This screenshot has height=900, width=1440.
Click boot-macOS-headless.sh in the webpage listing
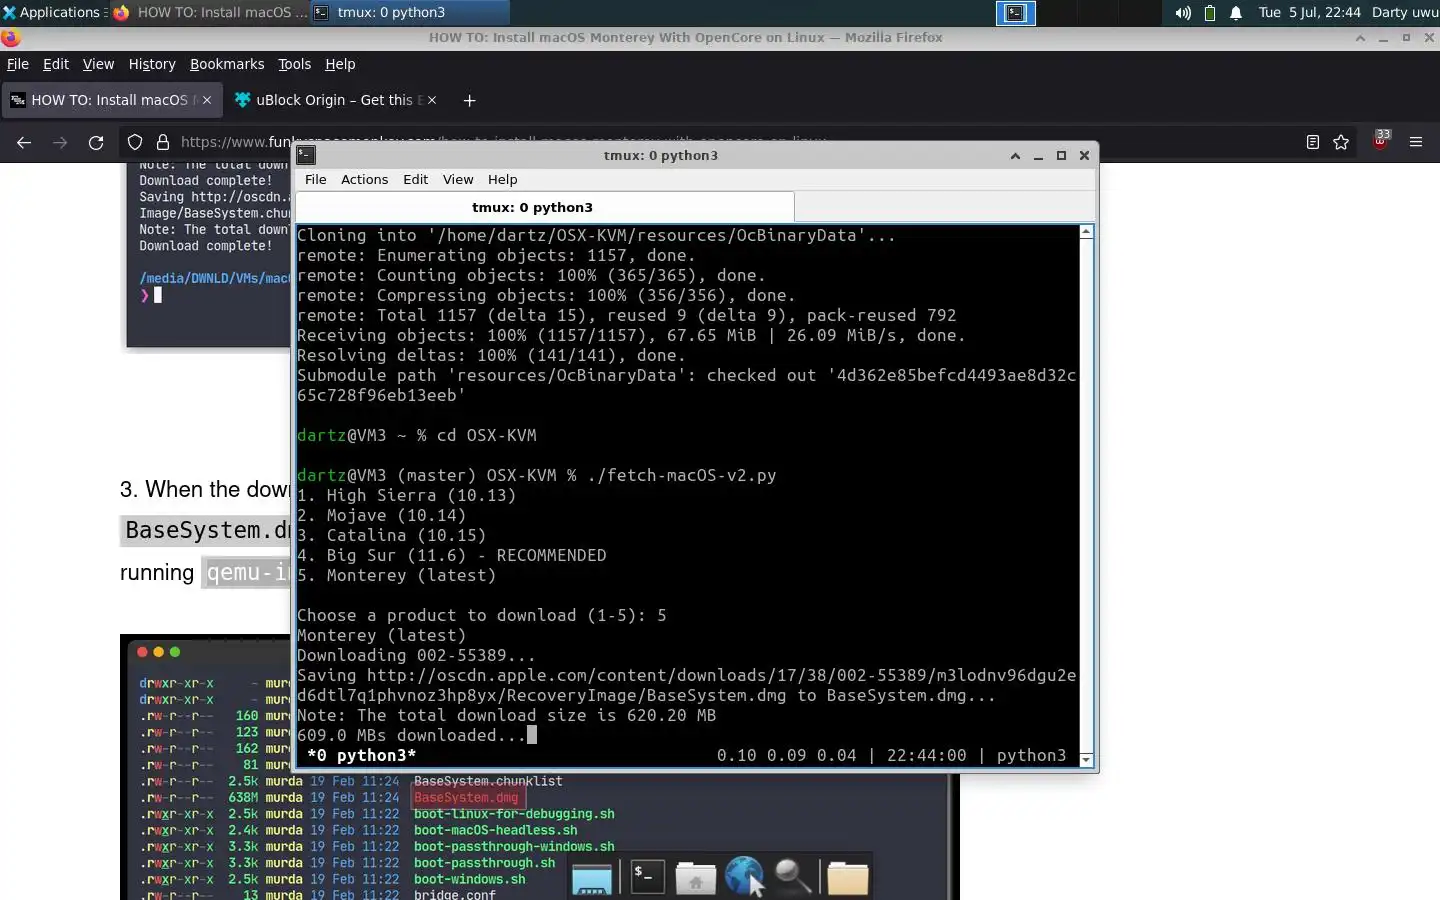click(495, 830)
